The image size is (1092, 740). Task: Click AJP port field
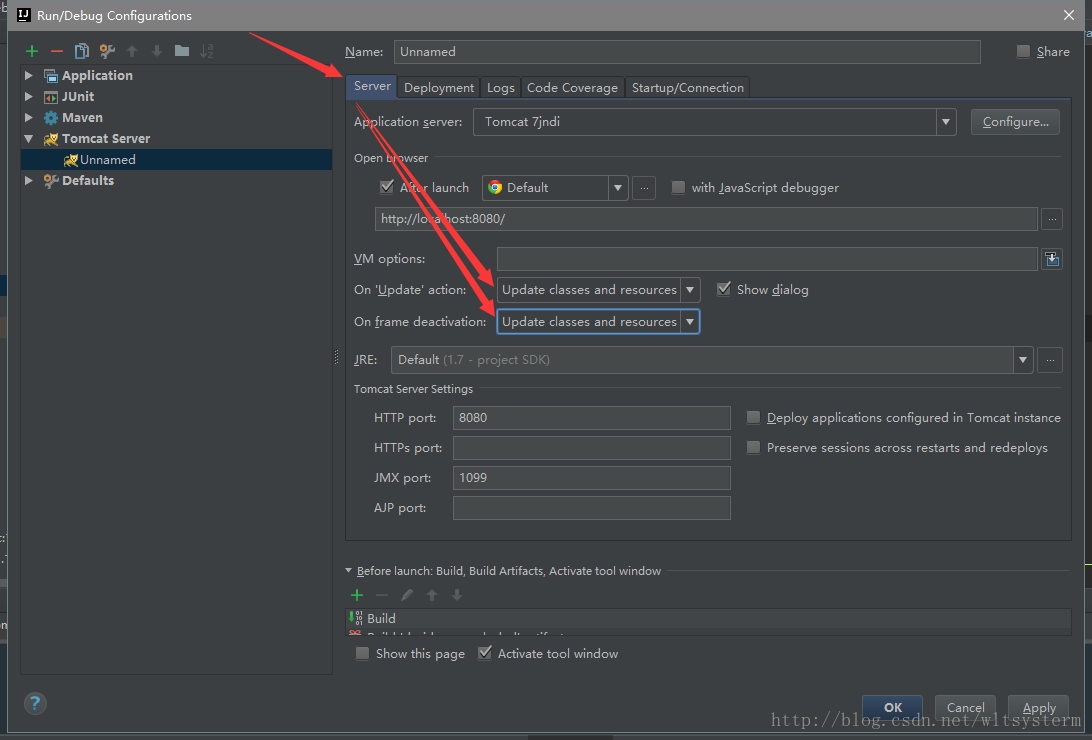[x=591, y=507]
